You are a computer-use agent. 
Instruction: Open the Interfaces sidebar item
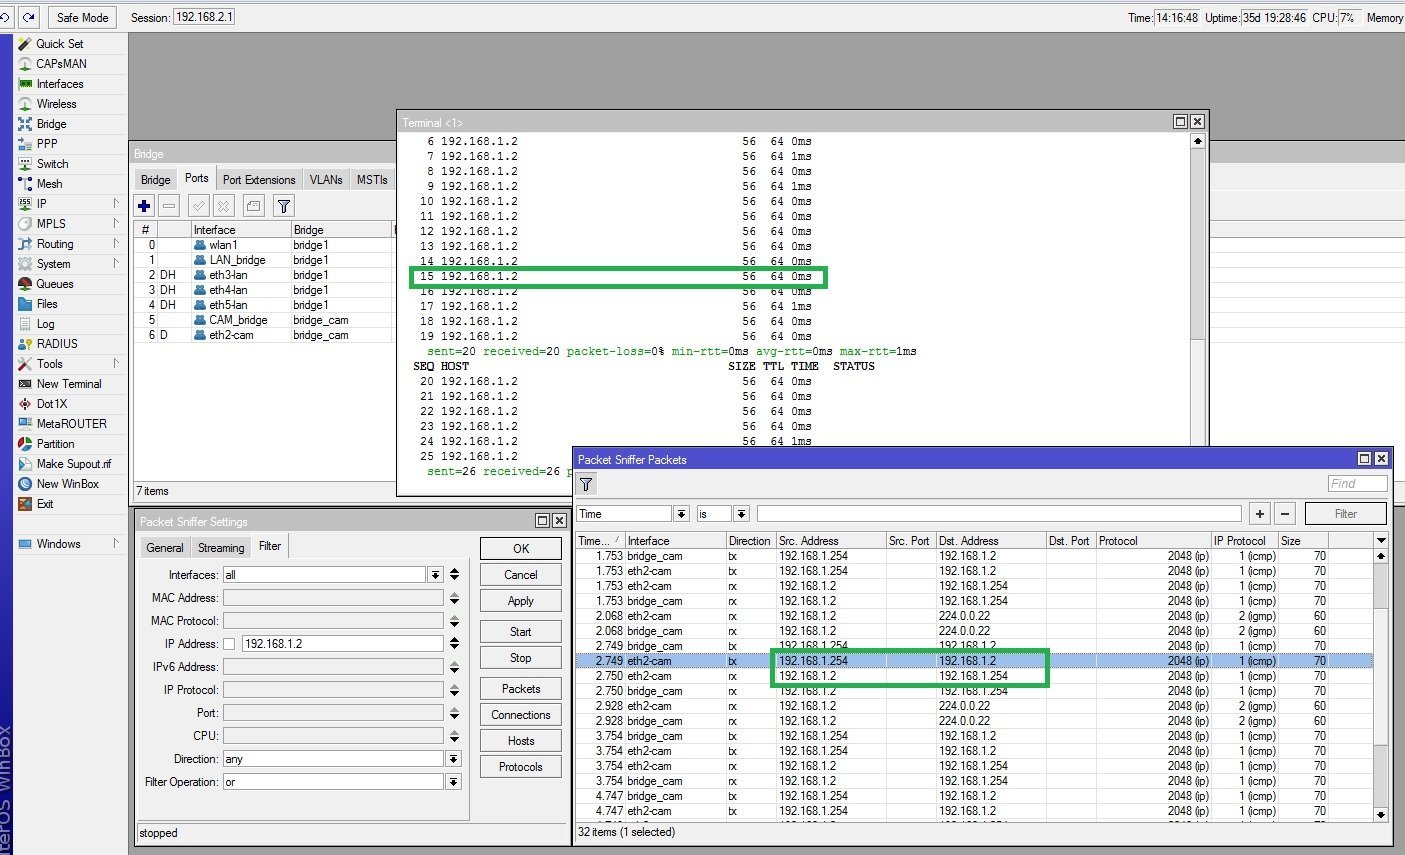coord(59,84)
